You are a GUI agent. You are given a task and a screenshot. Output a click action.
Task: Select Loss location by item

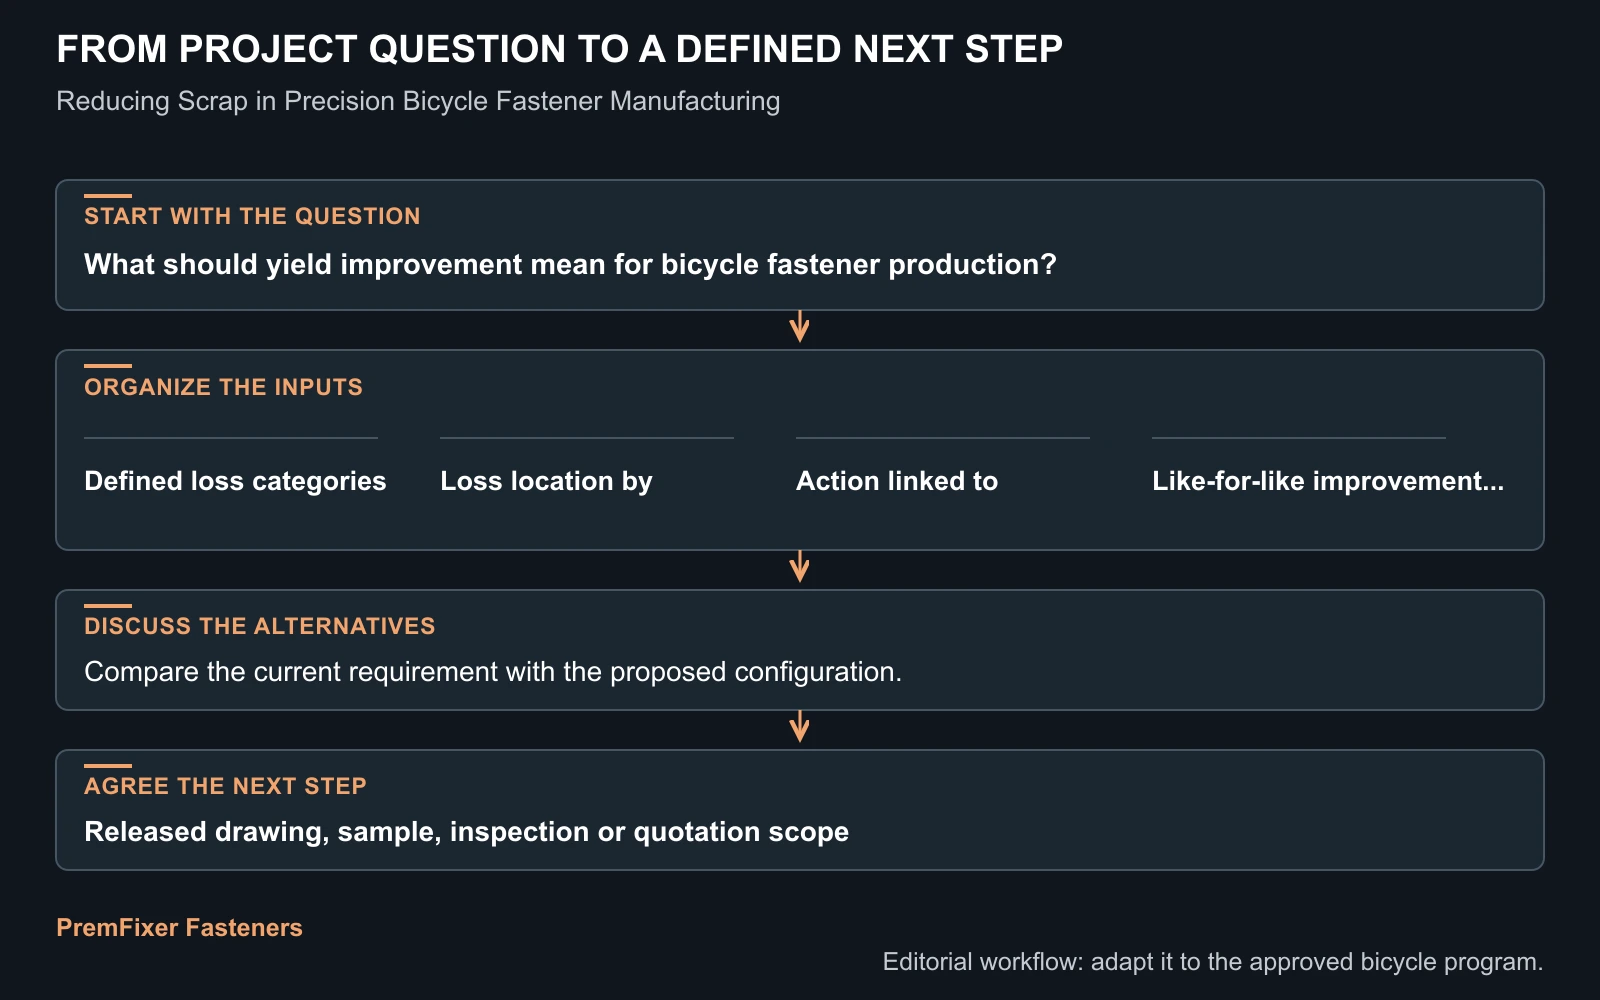(x=546, y=481)
